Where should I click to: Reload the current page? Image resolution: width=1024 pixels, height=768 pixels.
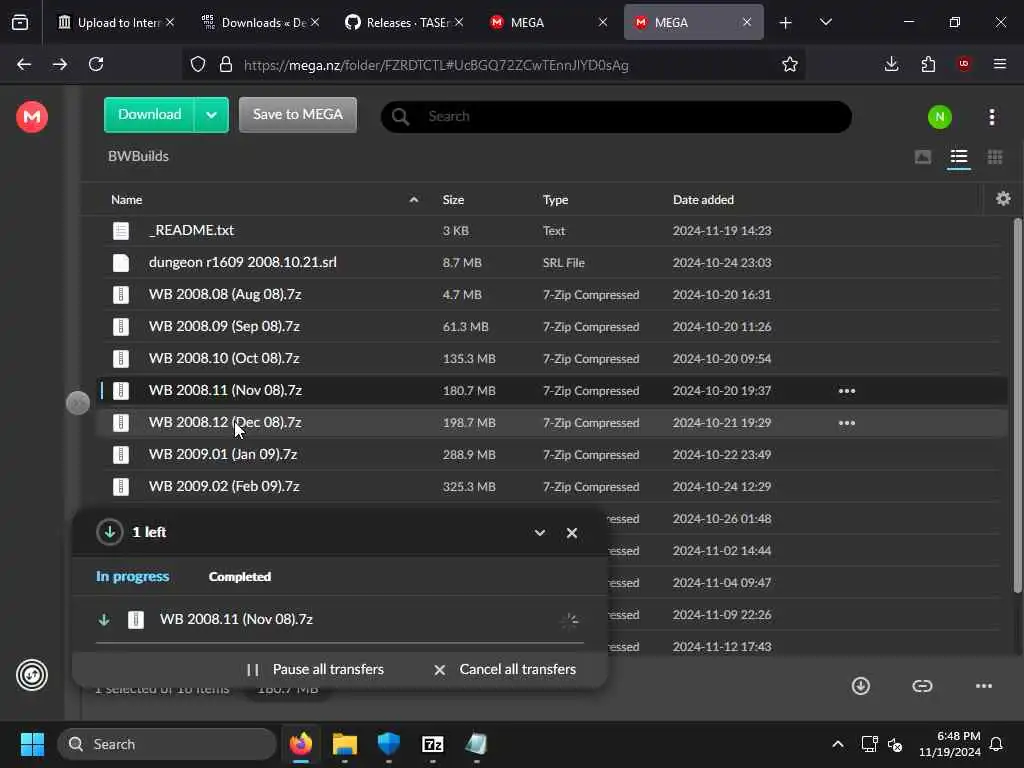(96, 64)
